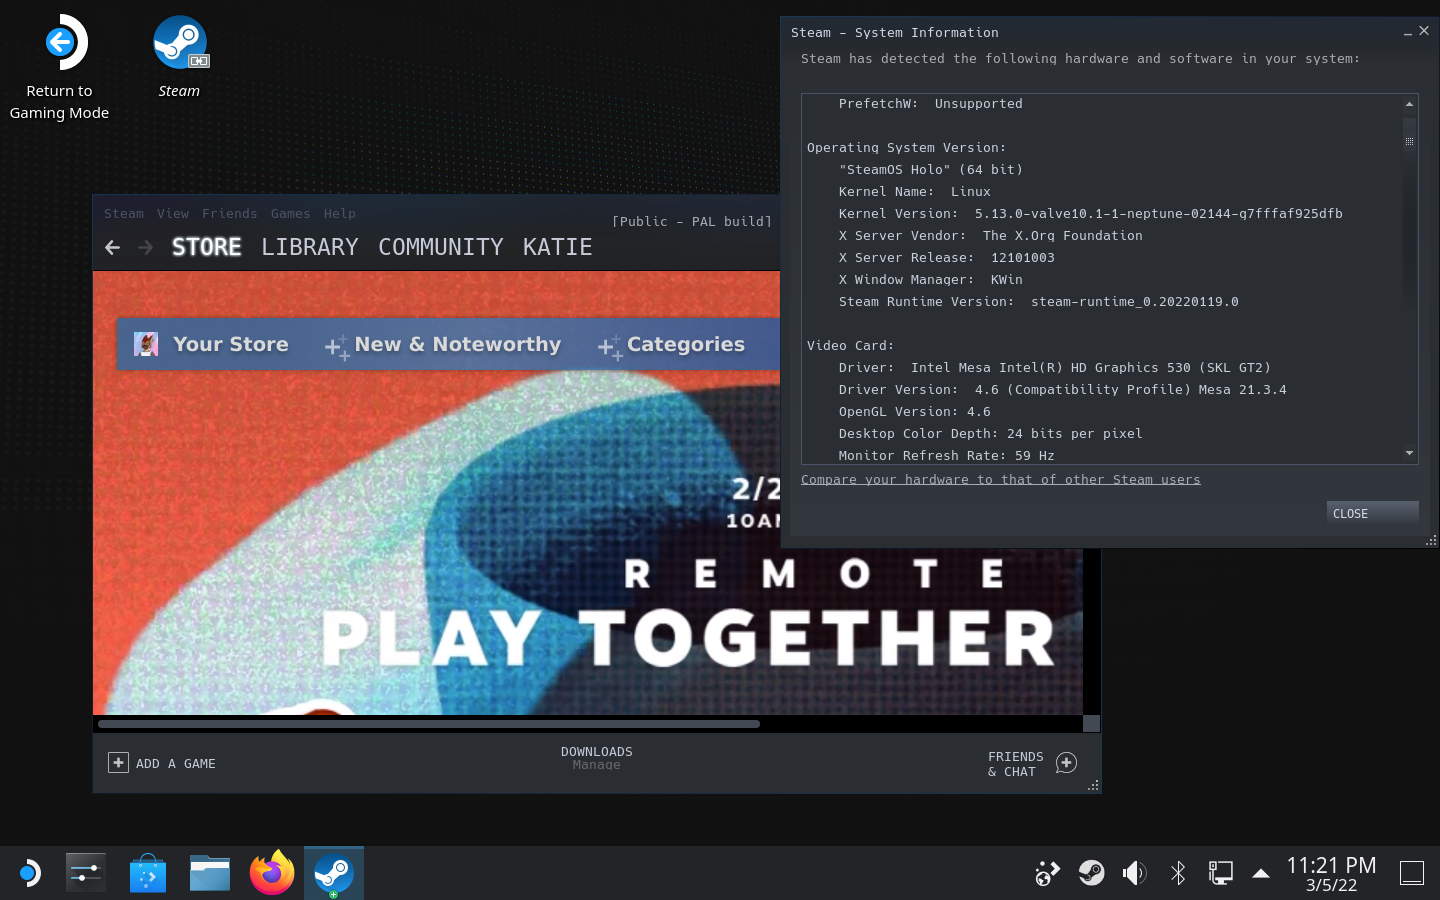The width and height of the screenshot is (1440, 900).
Task: Open the network connections tray icon
Action: 1221,874
